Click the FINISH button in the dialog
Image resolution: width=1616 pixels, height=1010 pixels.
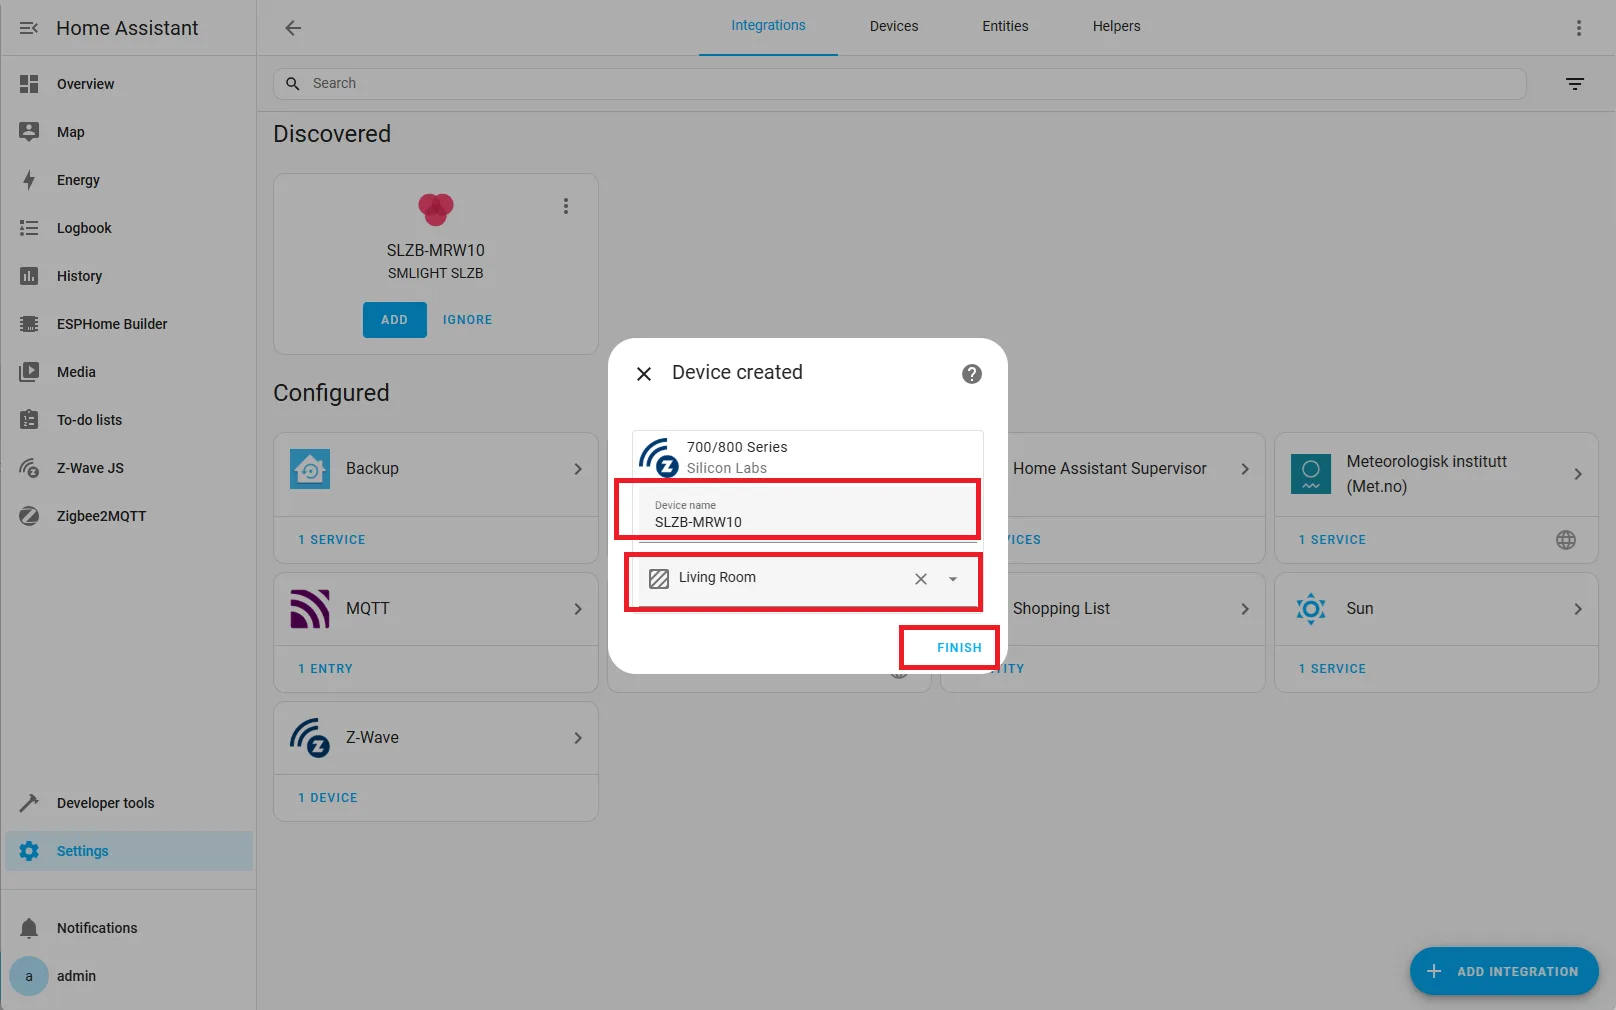pos(958,647)
